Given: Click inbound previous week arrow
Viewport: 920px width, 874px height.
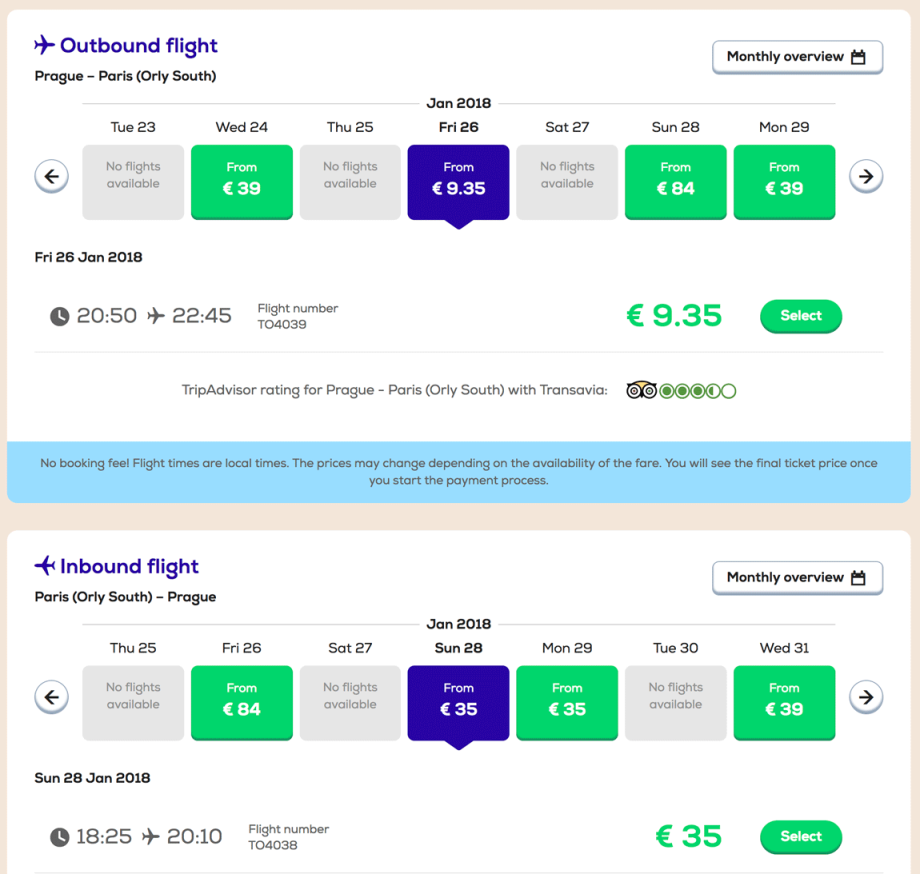Looking at the screenshot, I should point(52,697).
